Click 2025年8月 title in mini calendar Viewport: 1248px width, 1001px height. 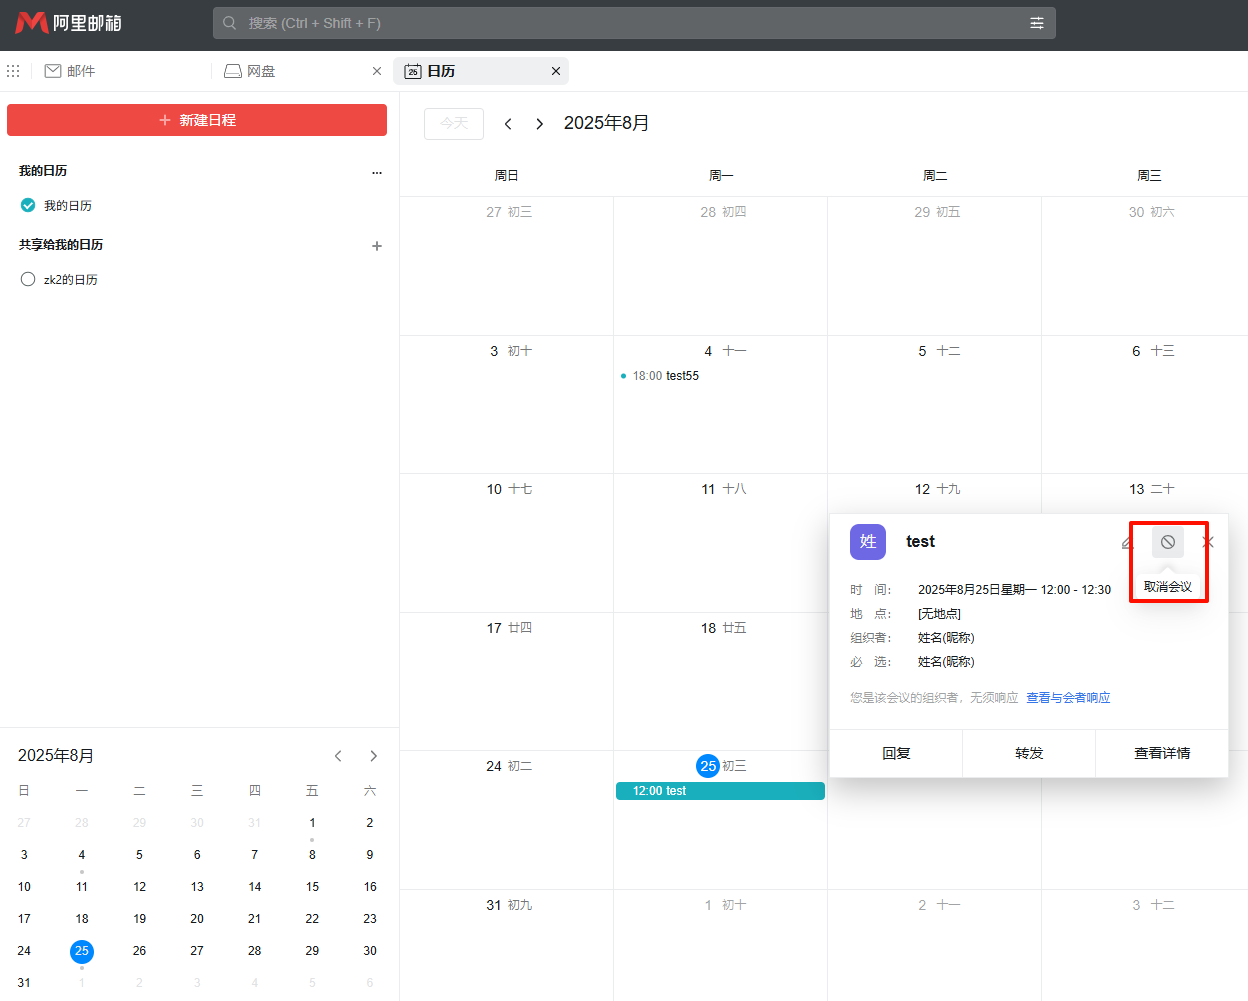(x=56, y=756)
